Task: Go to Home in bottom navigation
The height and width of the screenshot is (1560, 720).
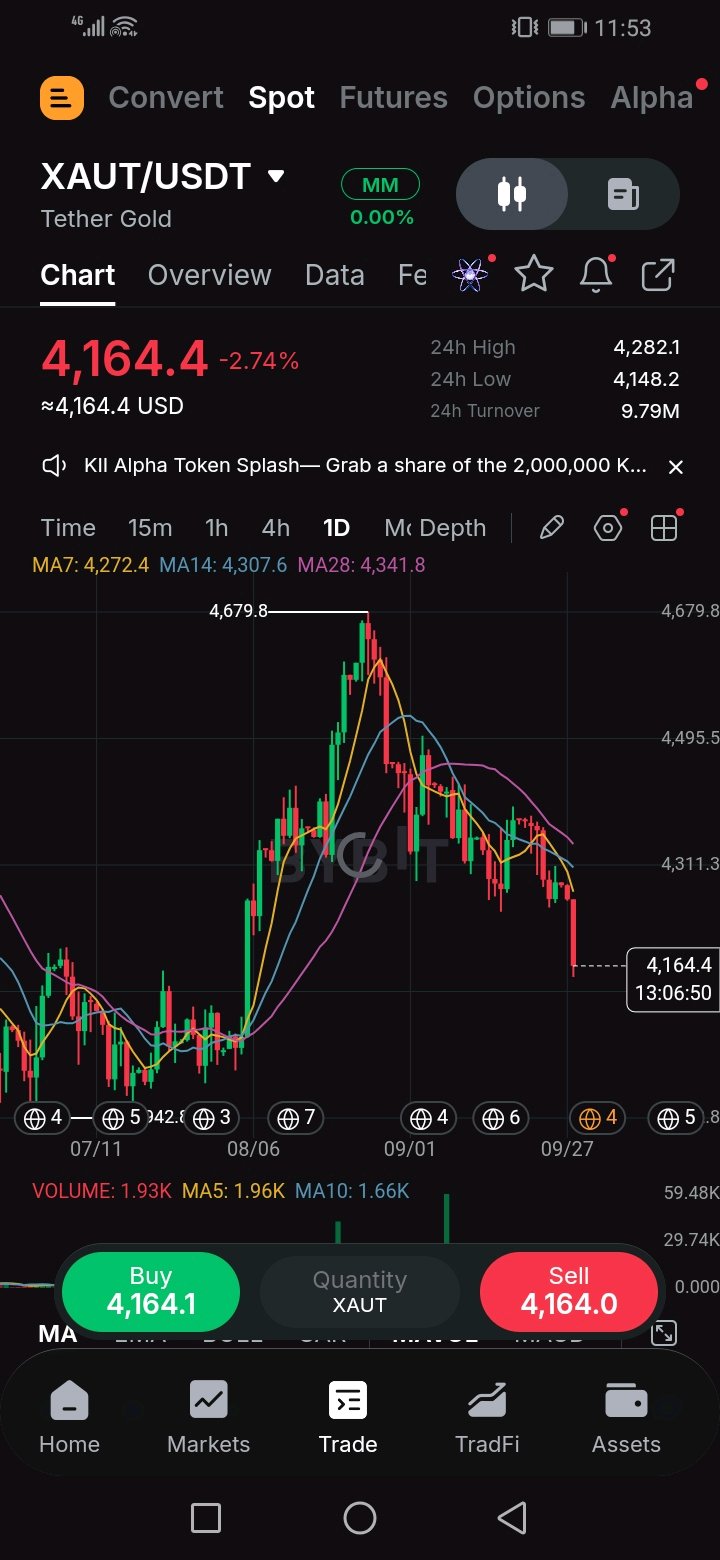Action: pos(69,1417)
